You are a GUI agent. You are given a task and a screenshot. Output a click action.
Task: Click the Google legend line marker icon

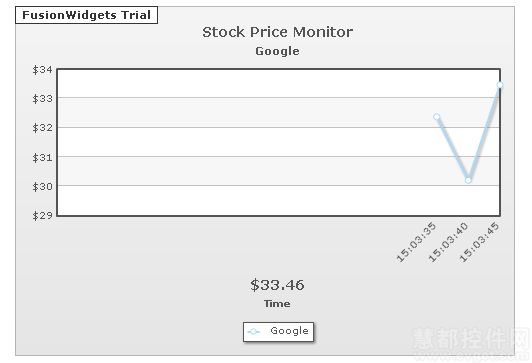tap(254, 331)
